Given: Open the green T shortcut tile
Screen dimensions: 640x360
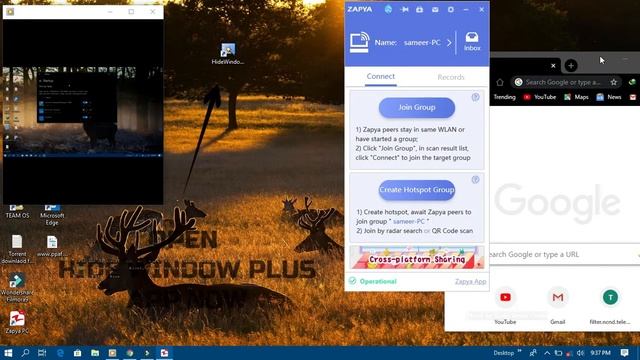Looking at the screenshot, I should tap(610, 305).
